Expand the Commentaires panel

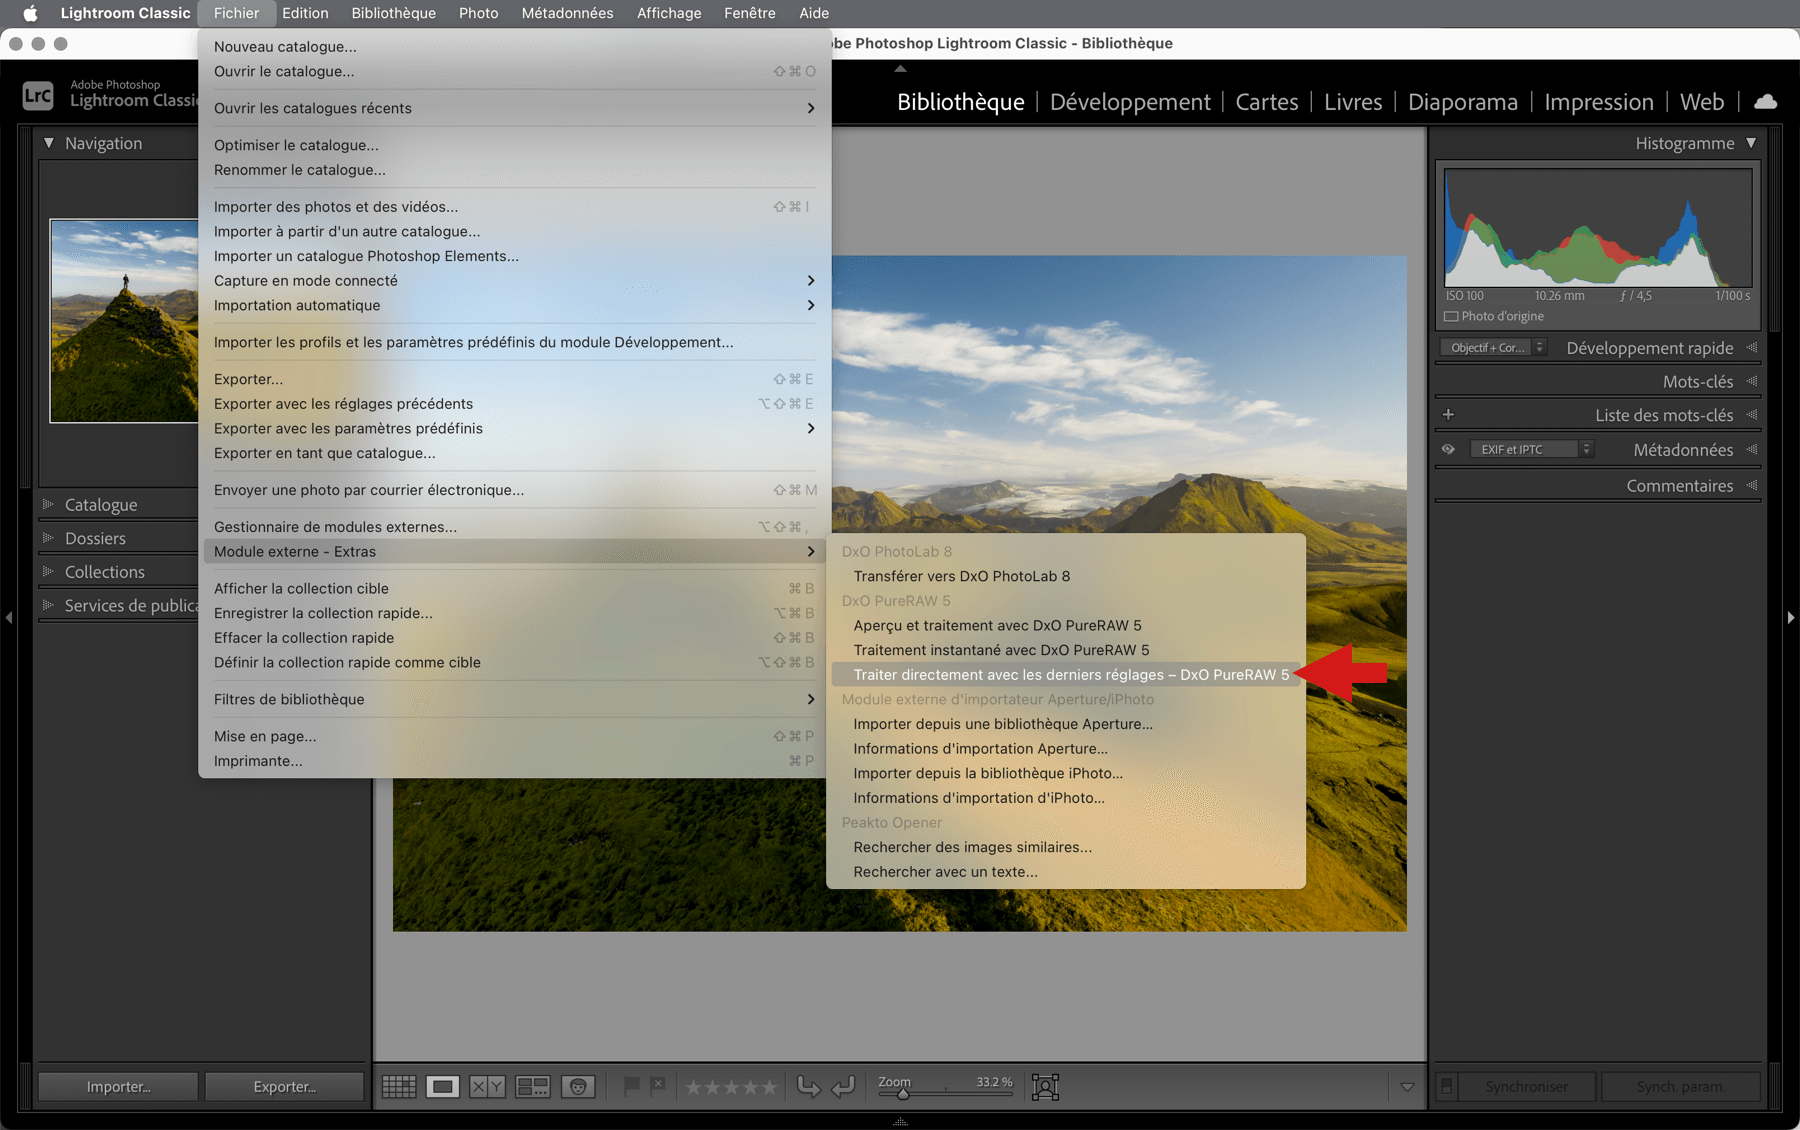tap(1752, 485)
